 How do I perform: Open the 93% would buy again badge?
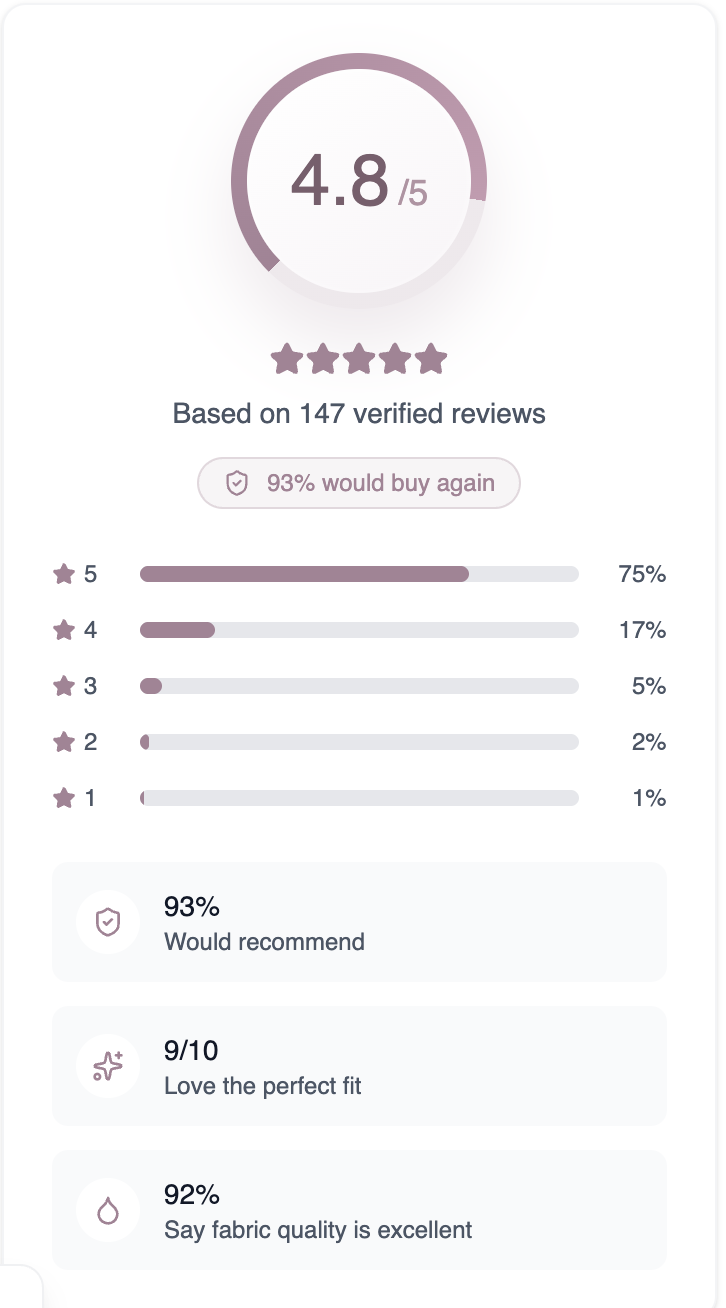click(358, 483)
